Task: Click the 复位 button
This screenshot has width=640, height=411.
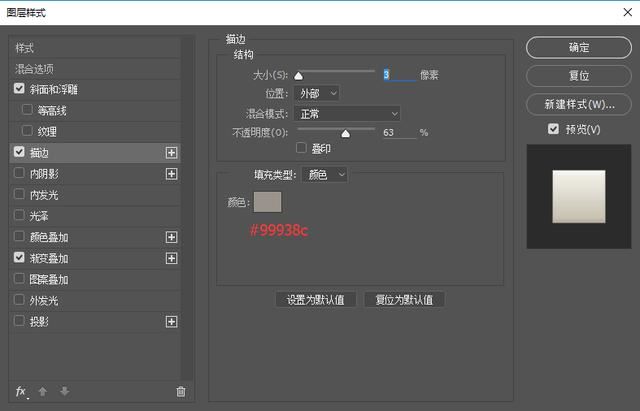Action: (x=579, y=76)
